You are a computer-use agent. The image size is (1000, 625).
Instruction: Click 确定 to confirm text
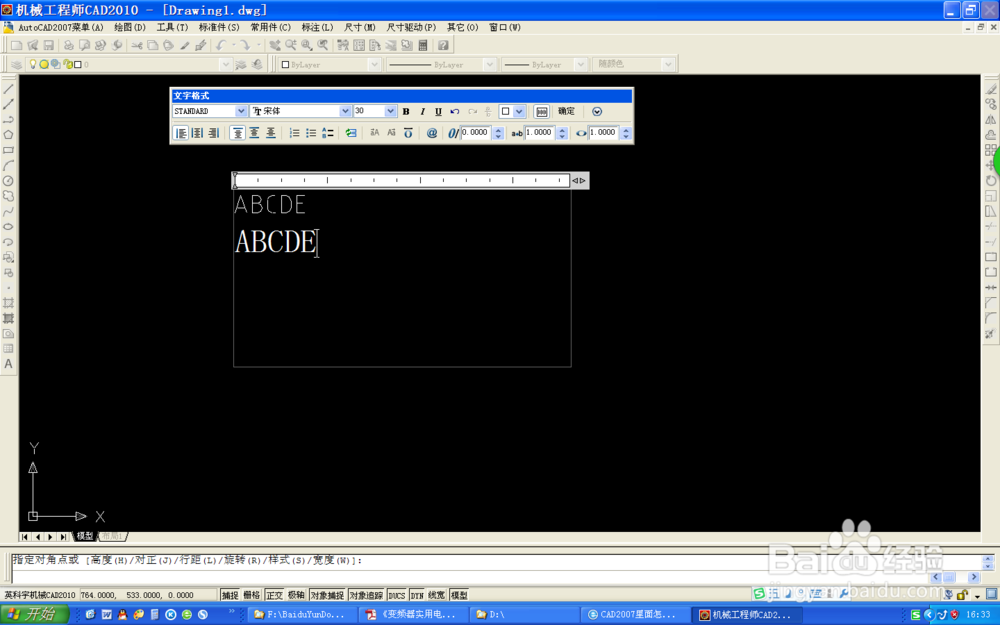point(566,111)
